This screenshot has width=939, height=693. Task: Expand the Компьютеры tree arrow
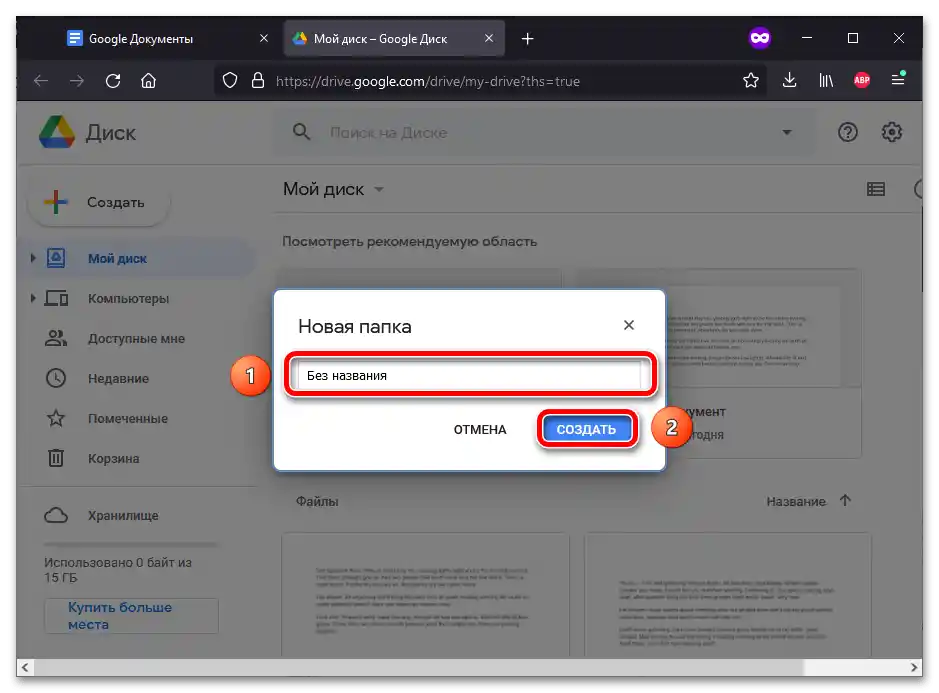pyautogui.click(x=33, y=298)
